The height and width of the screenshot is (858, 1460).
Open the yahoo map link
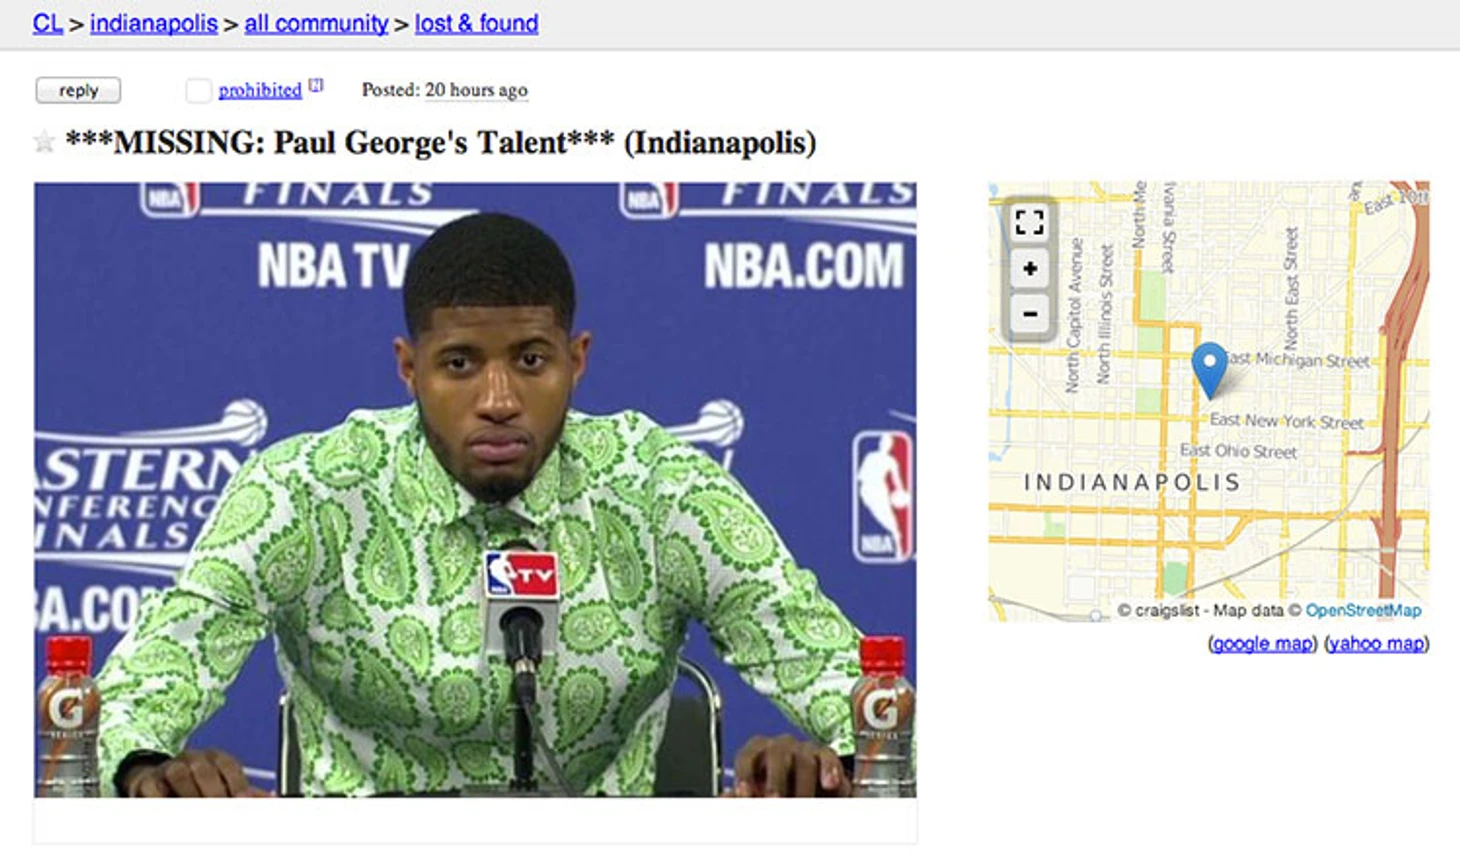(1377, 643)
